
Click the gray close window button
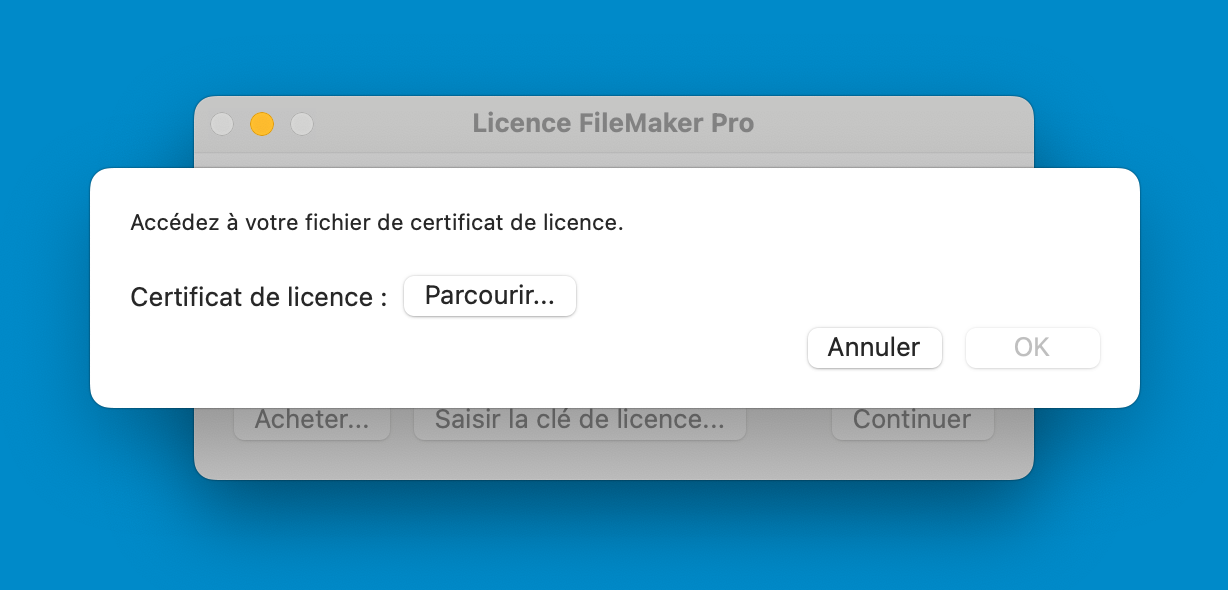[x=222, y=124]
